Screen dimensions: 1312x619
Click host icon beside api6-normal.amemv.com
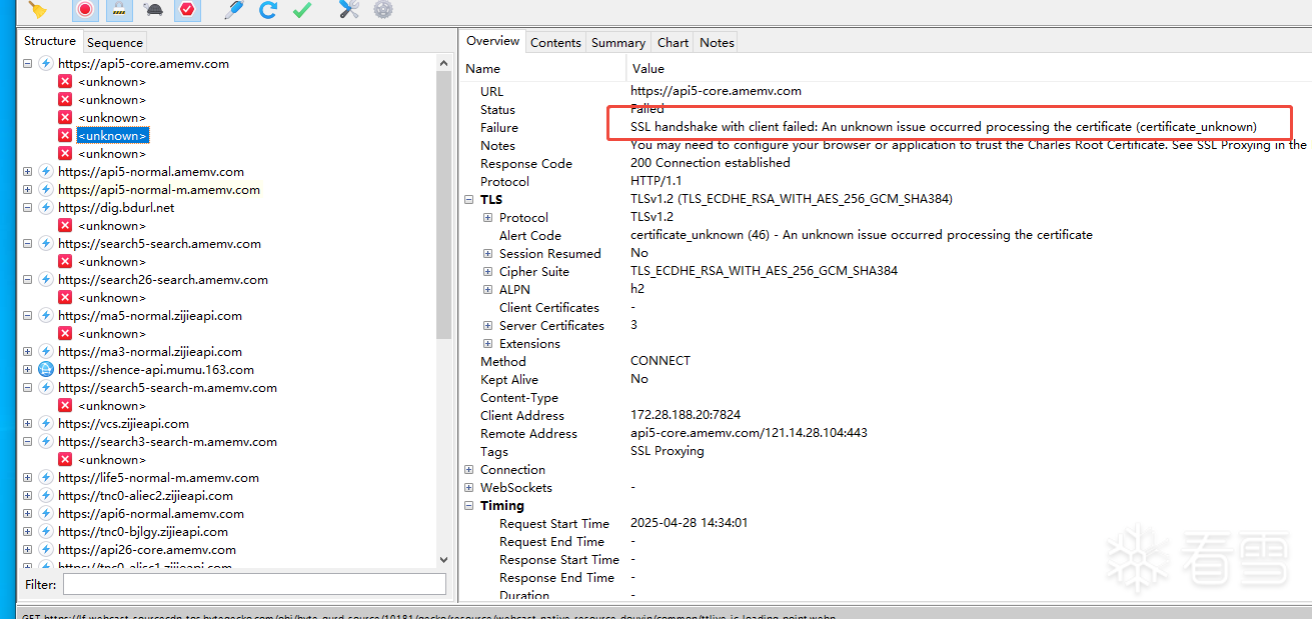45,513
